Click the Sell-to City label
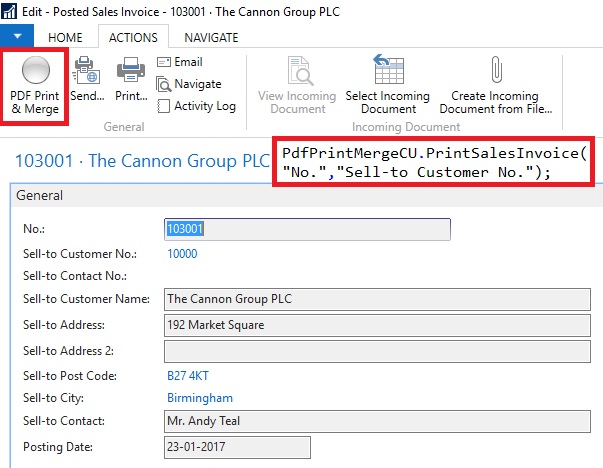Viewport: 603px width, 468px height. 53,398
